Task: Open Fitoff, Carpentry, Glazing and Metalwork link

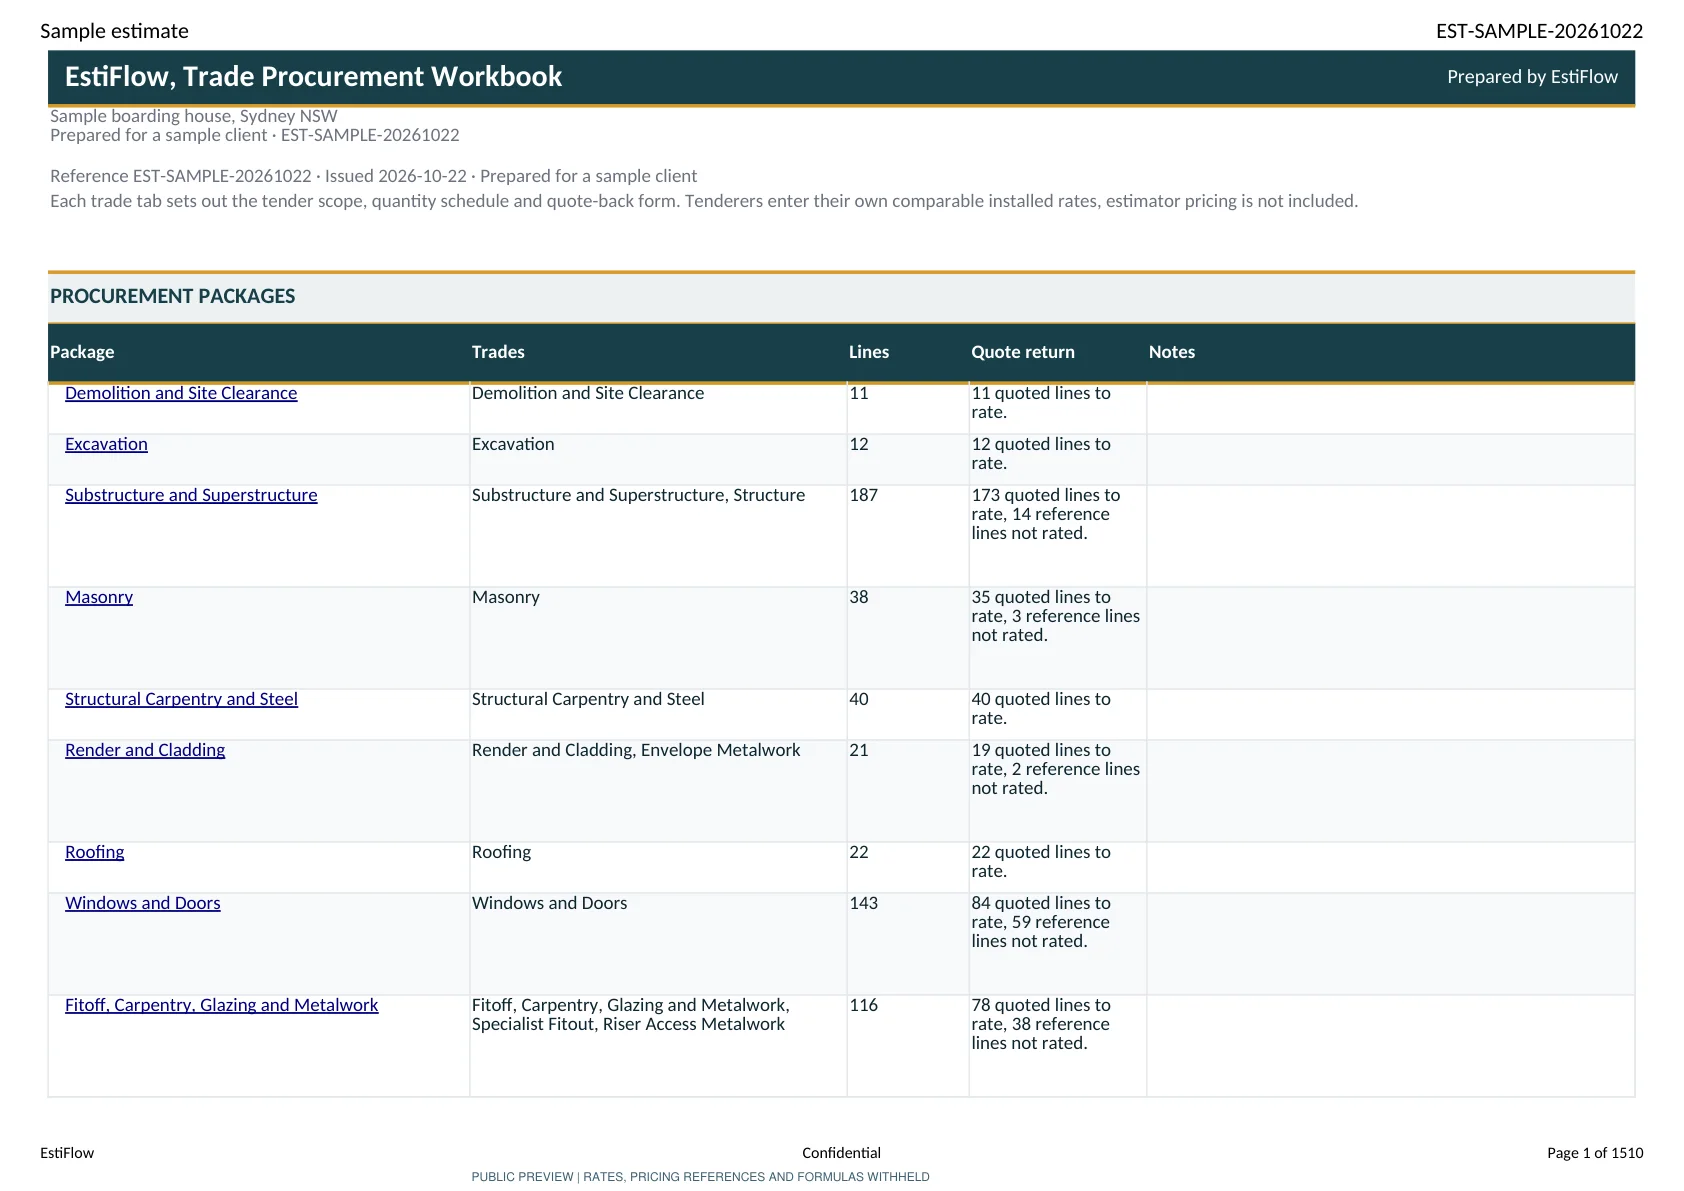Action: click(x=222, y=1005)
